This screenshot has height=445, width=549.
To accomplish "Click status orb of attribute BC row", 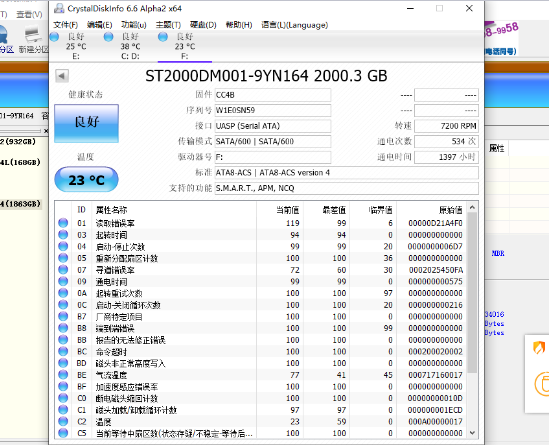I will tap(63, 352).
